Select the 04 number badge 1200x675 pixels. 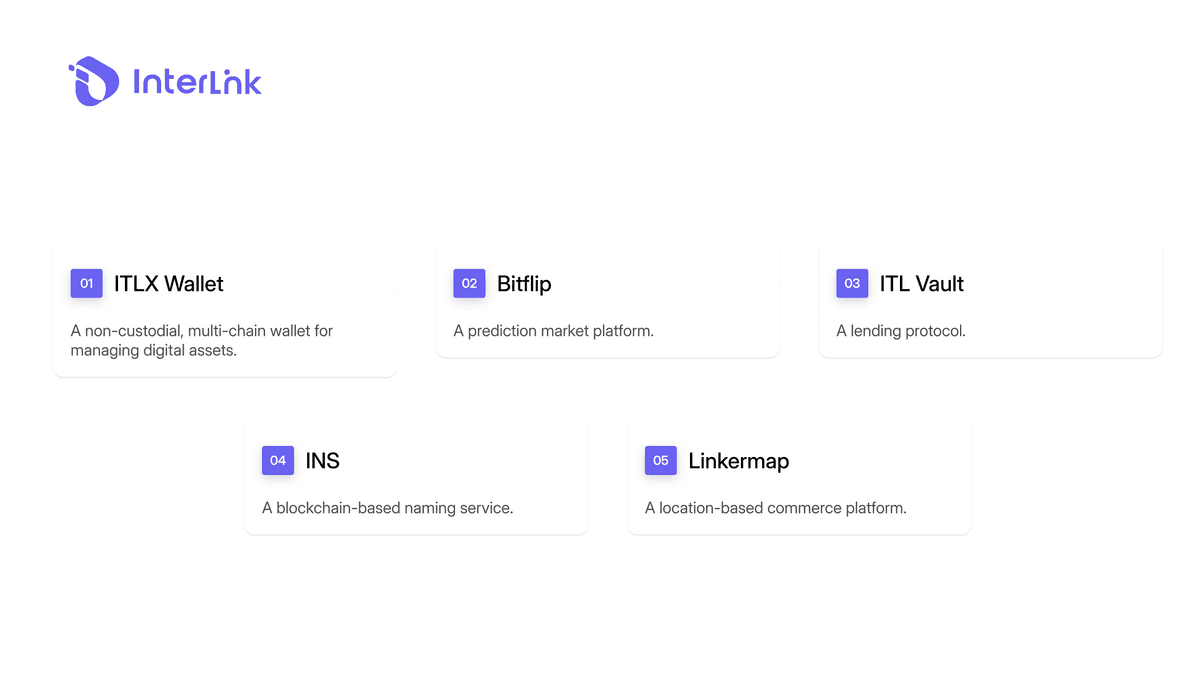(x=278, y=460)
